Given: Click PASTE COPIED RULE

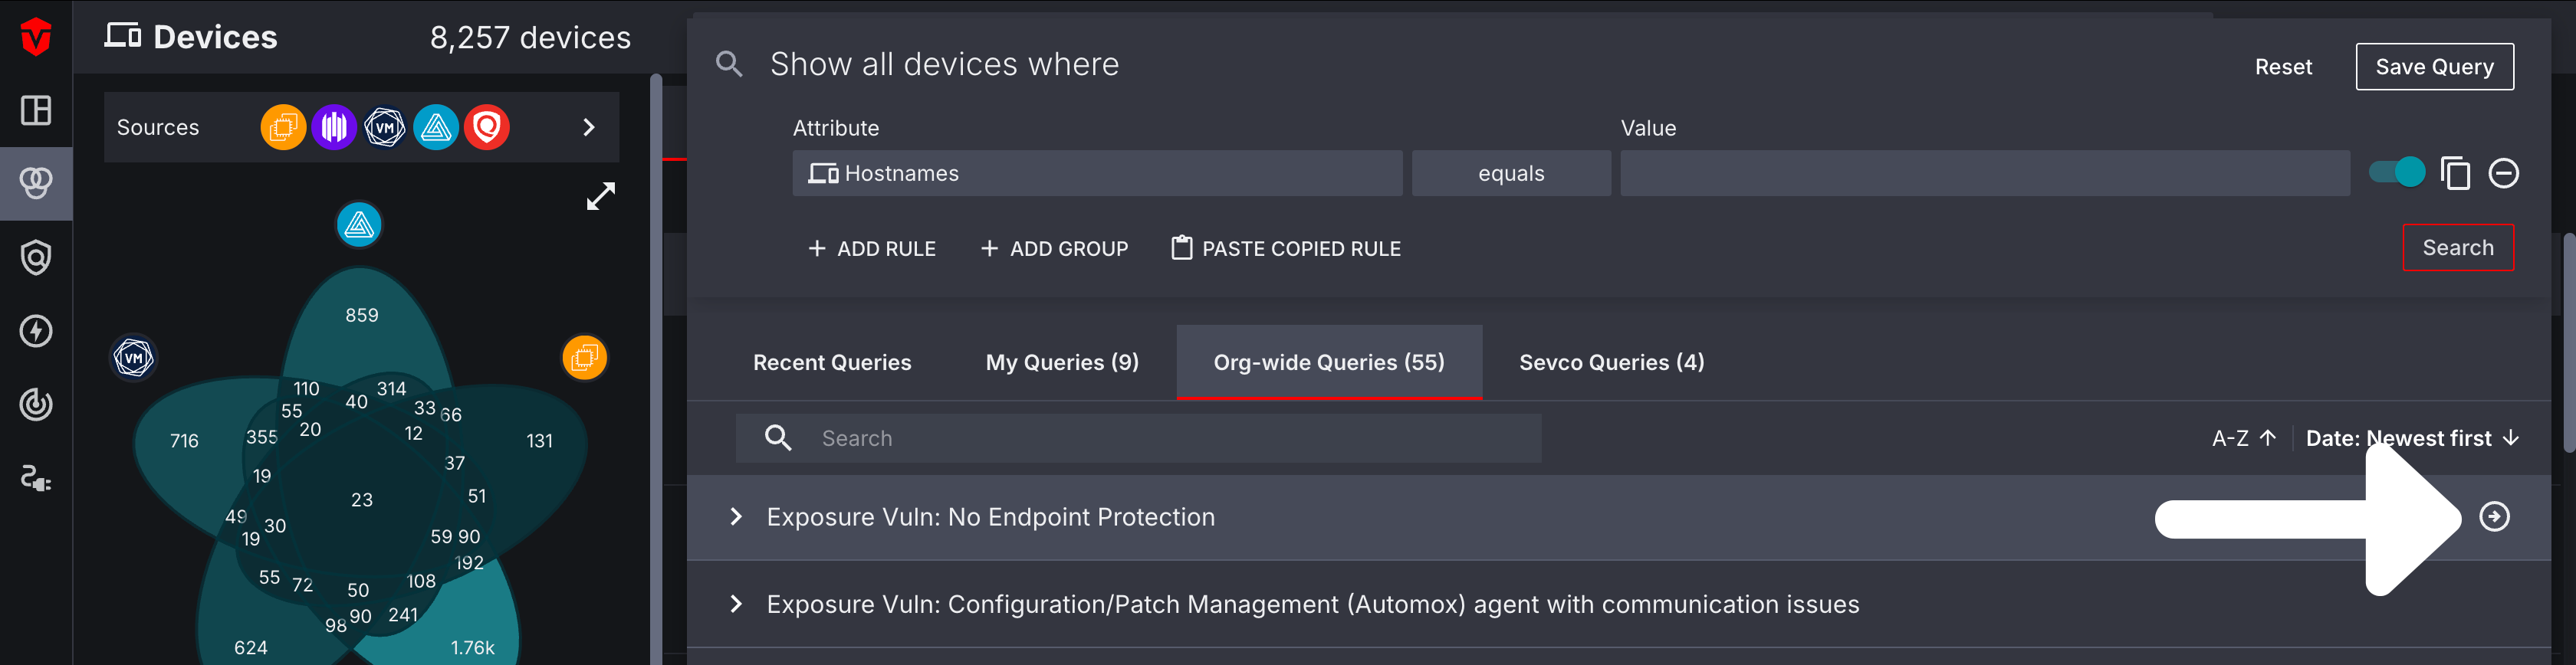Looking at the screenshot, I should tap(1286, 248).
